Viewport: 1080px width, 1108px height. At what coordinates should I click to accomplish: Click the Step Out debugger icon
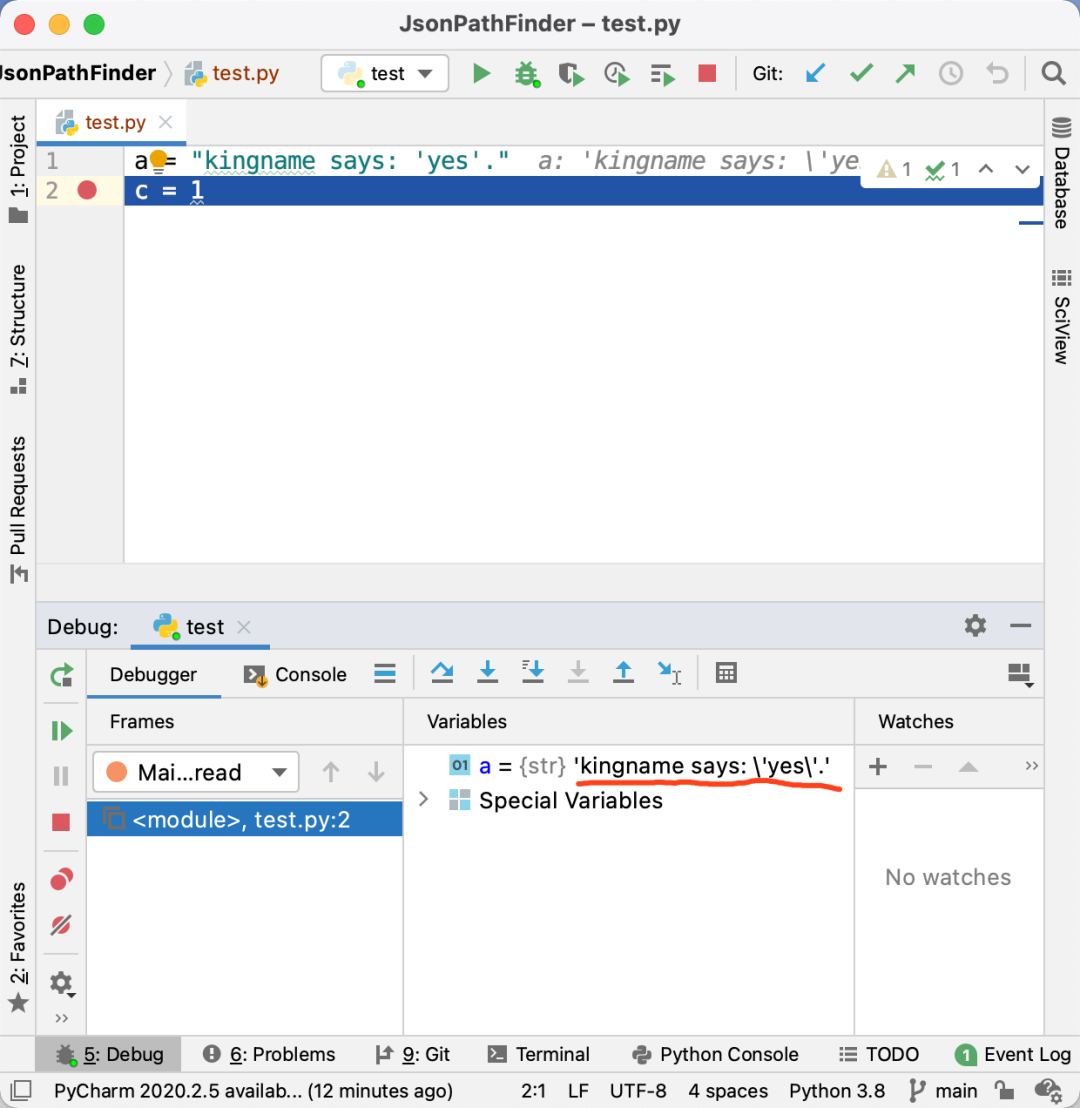[623, 672]
